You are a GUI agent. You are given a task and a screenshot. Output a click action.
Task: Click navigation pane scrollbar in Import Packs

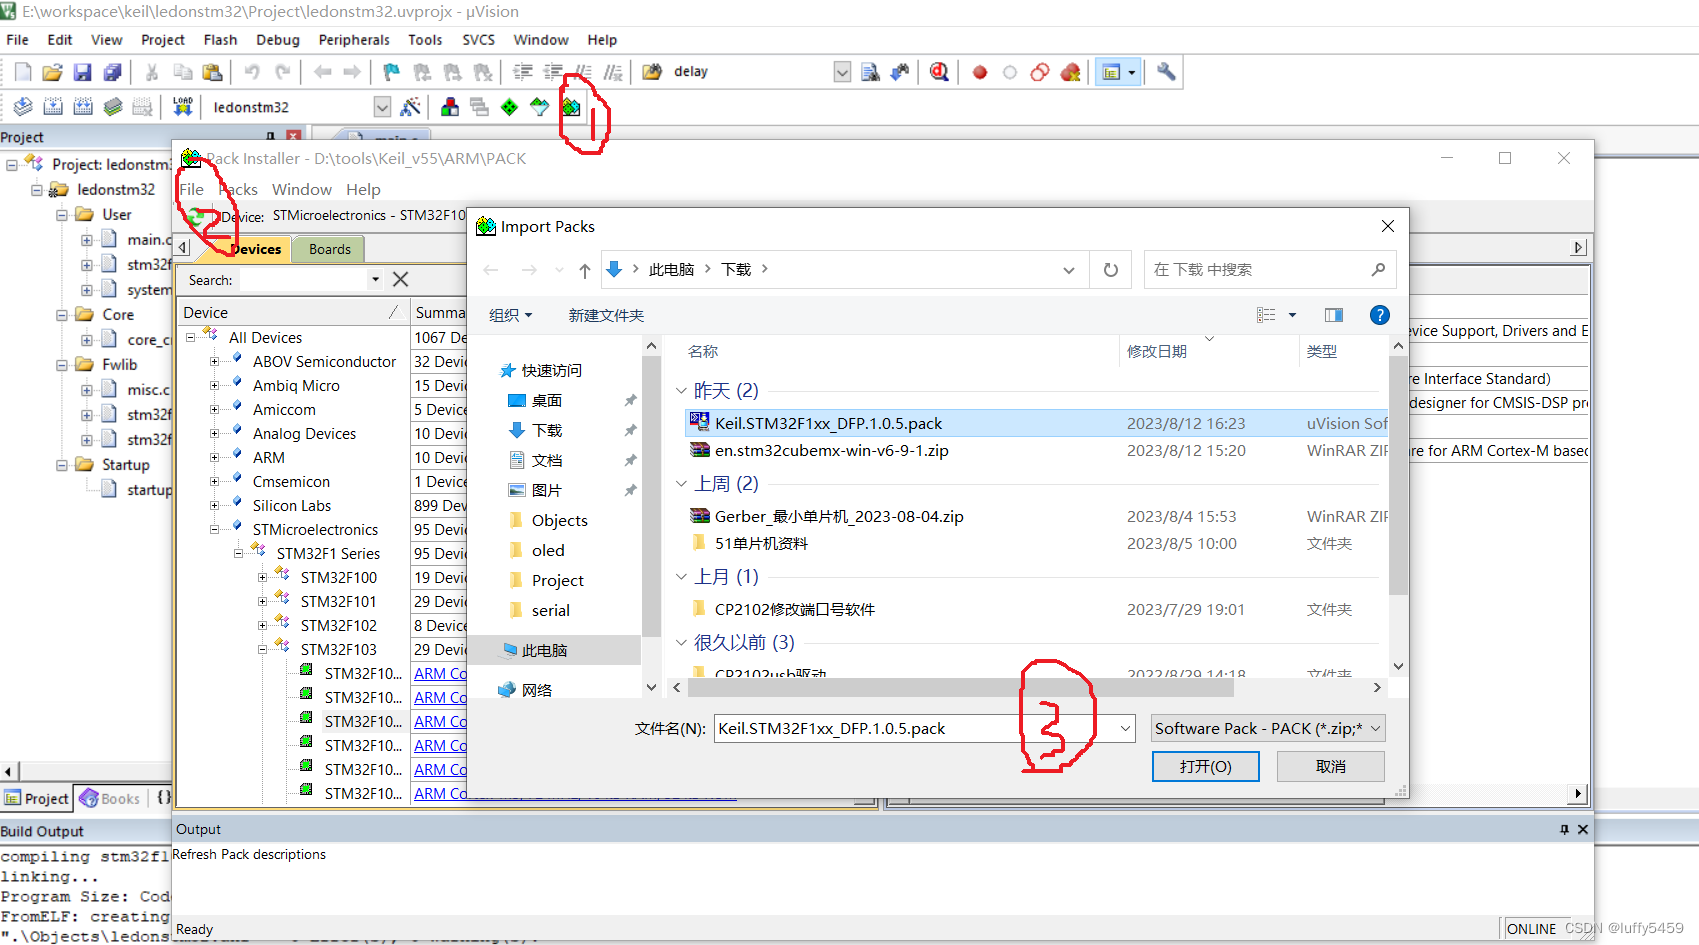coord(651,497)
